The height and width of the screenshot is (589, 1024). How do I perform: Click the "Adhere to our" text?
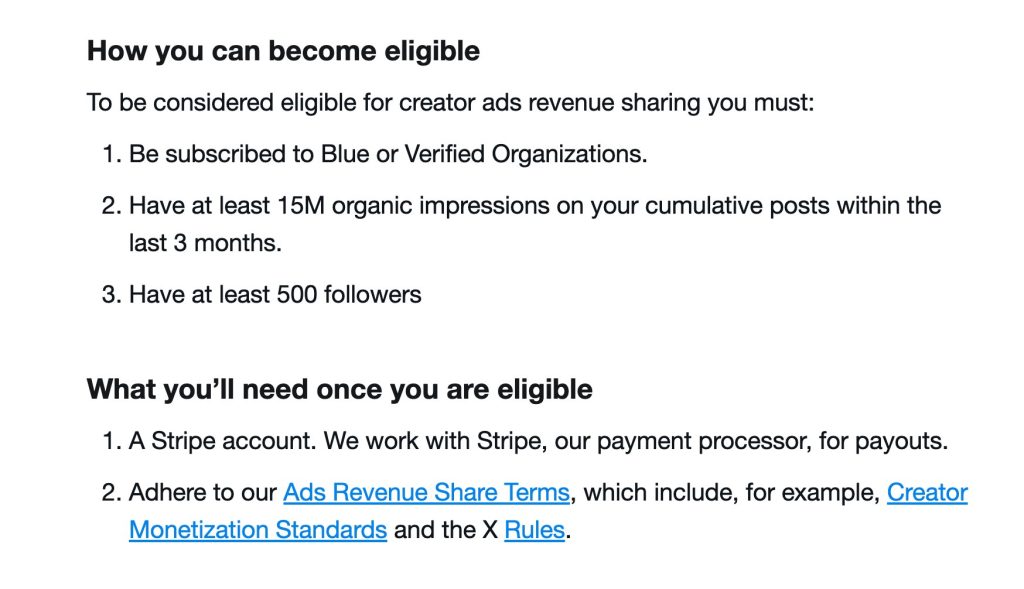pyautogui.click(x=202, y=492)
